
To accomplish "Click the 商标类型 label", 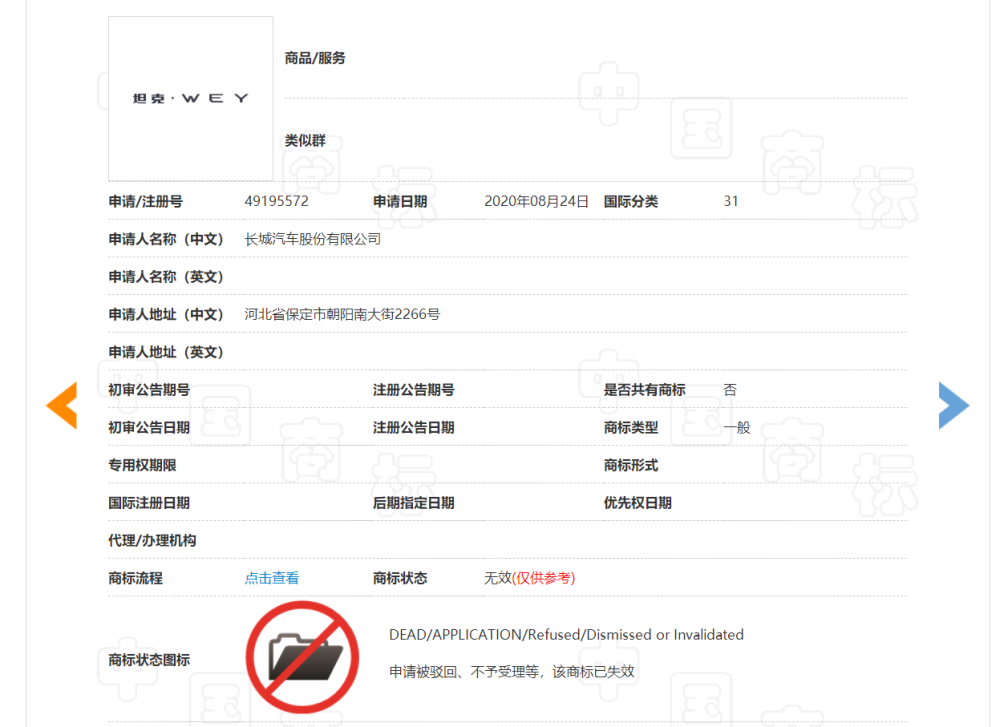I will 631,427.
